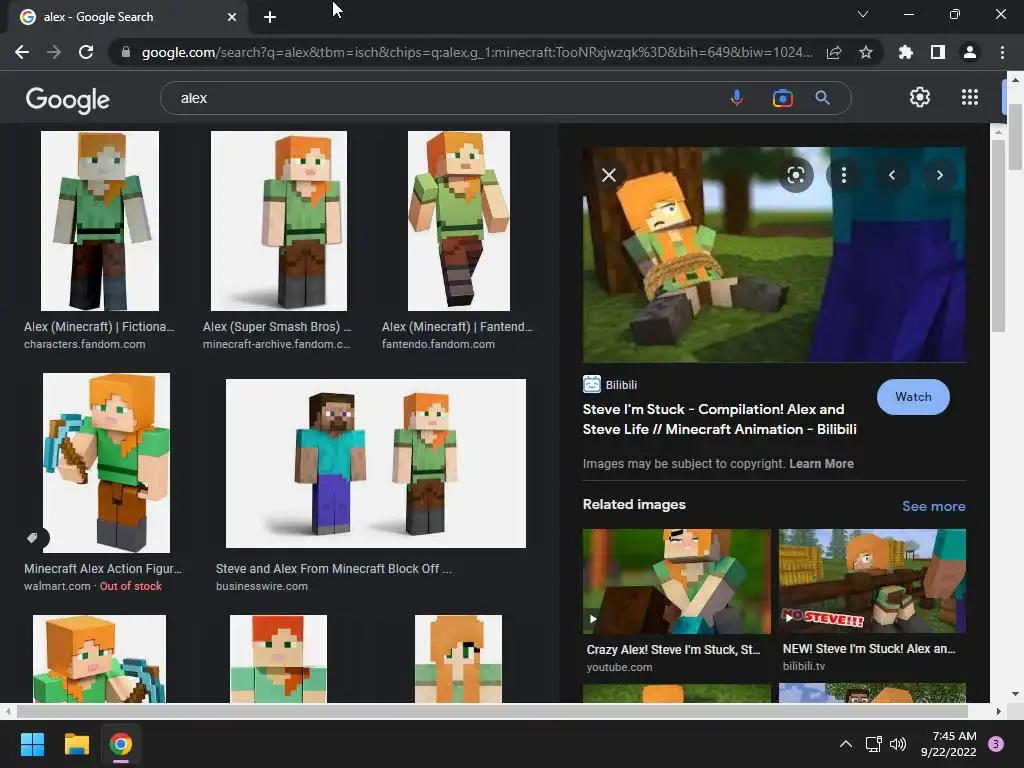Image resolution: width=1024 pixels, height=768 pixels.
Task: Open the 'Steve and Alex From Minecraft' thumbnail
Action: 376,463
